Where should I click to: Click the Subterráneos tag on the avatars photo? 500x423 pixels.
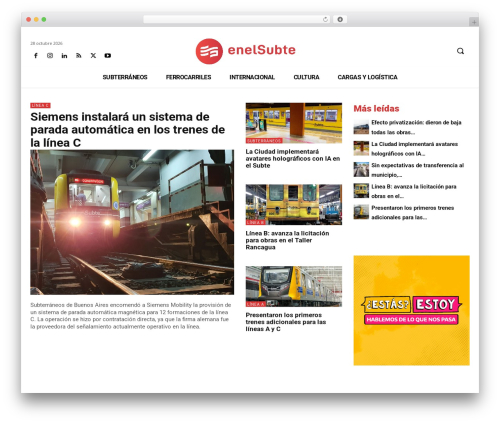[x=264, y=141]
